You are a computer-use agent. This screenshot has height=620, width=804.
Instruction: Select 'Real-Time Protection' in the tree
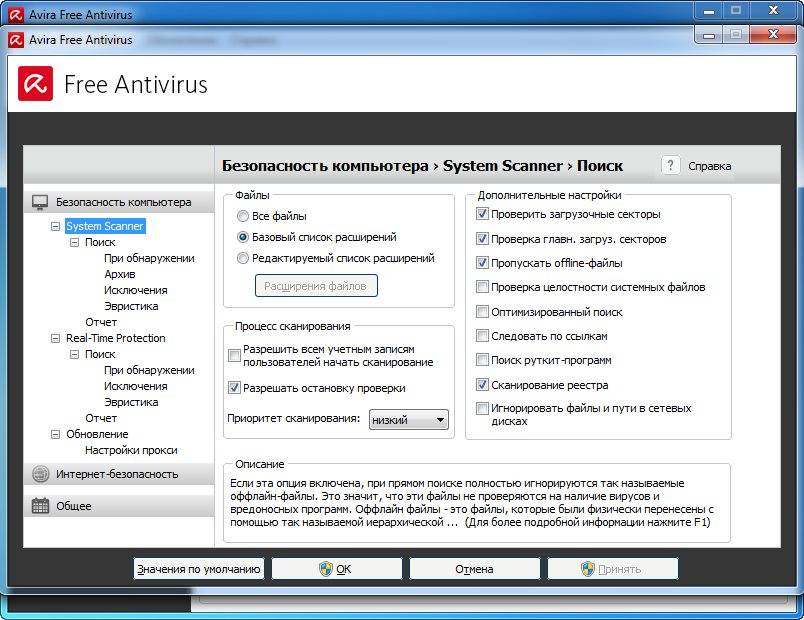coord(116,338)
